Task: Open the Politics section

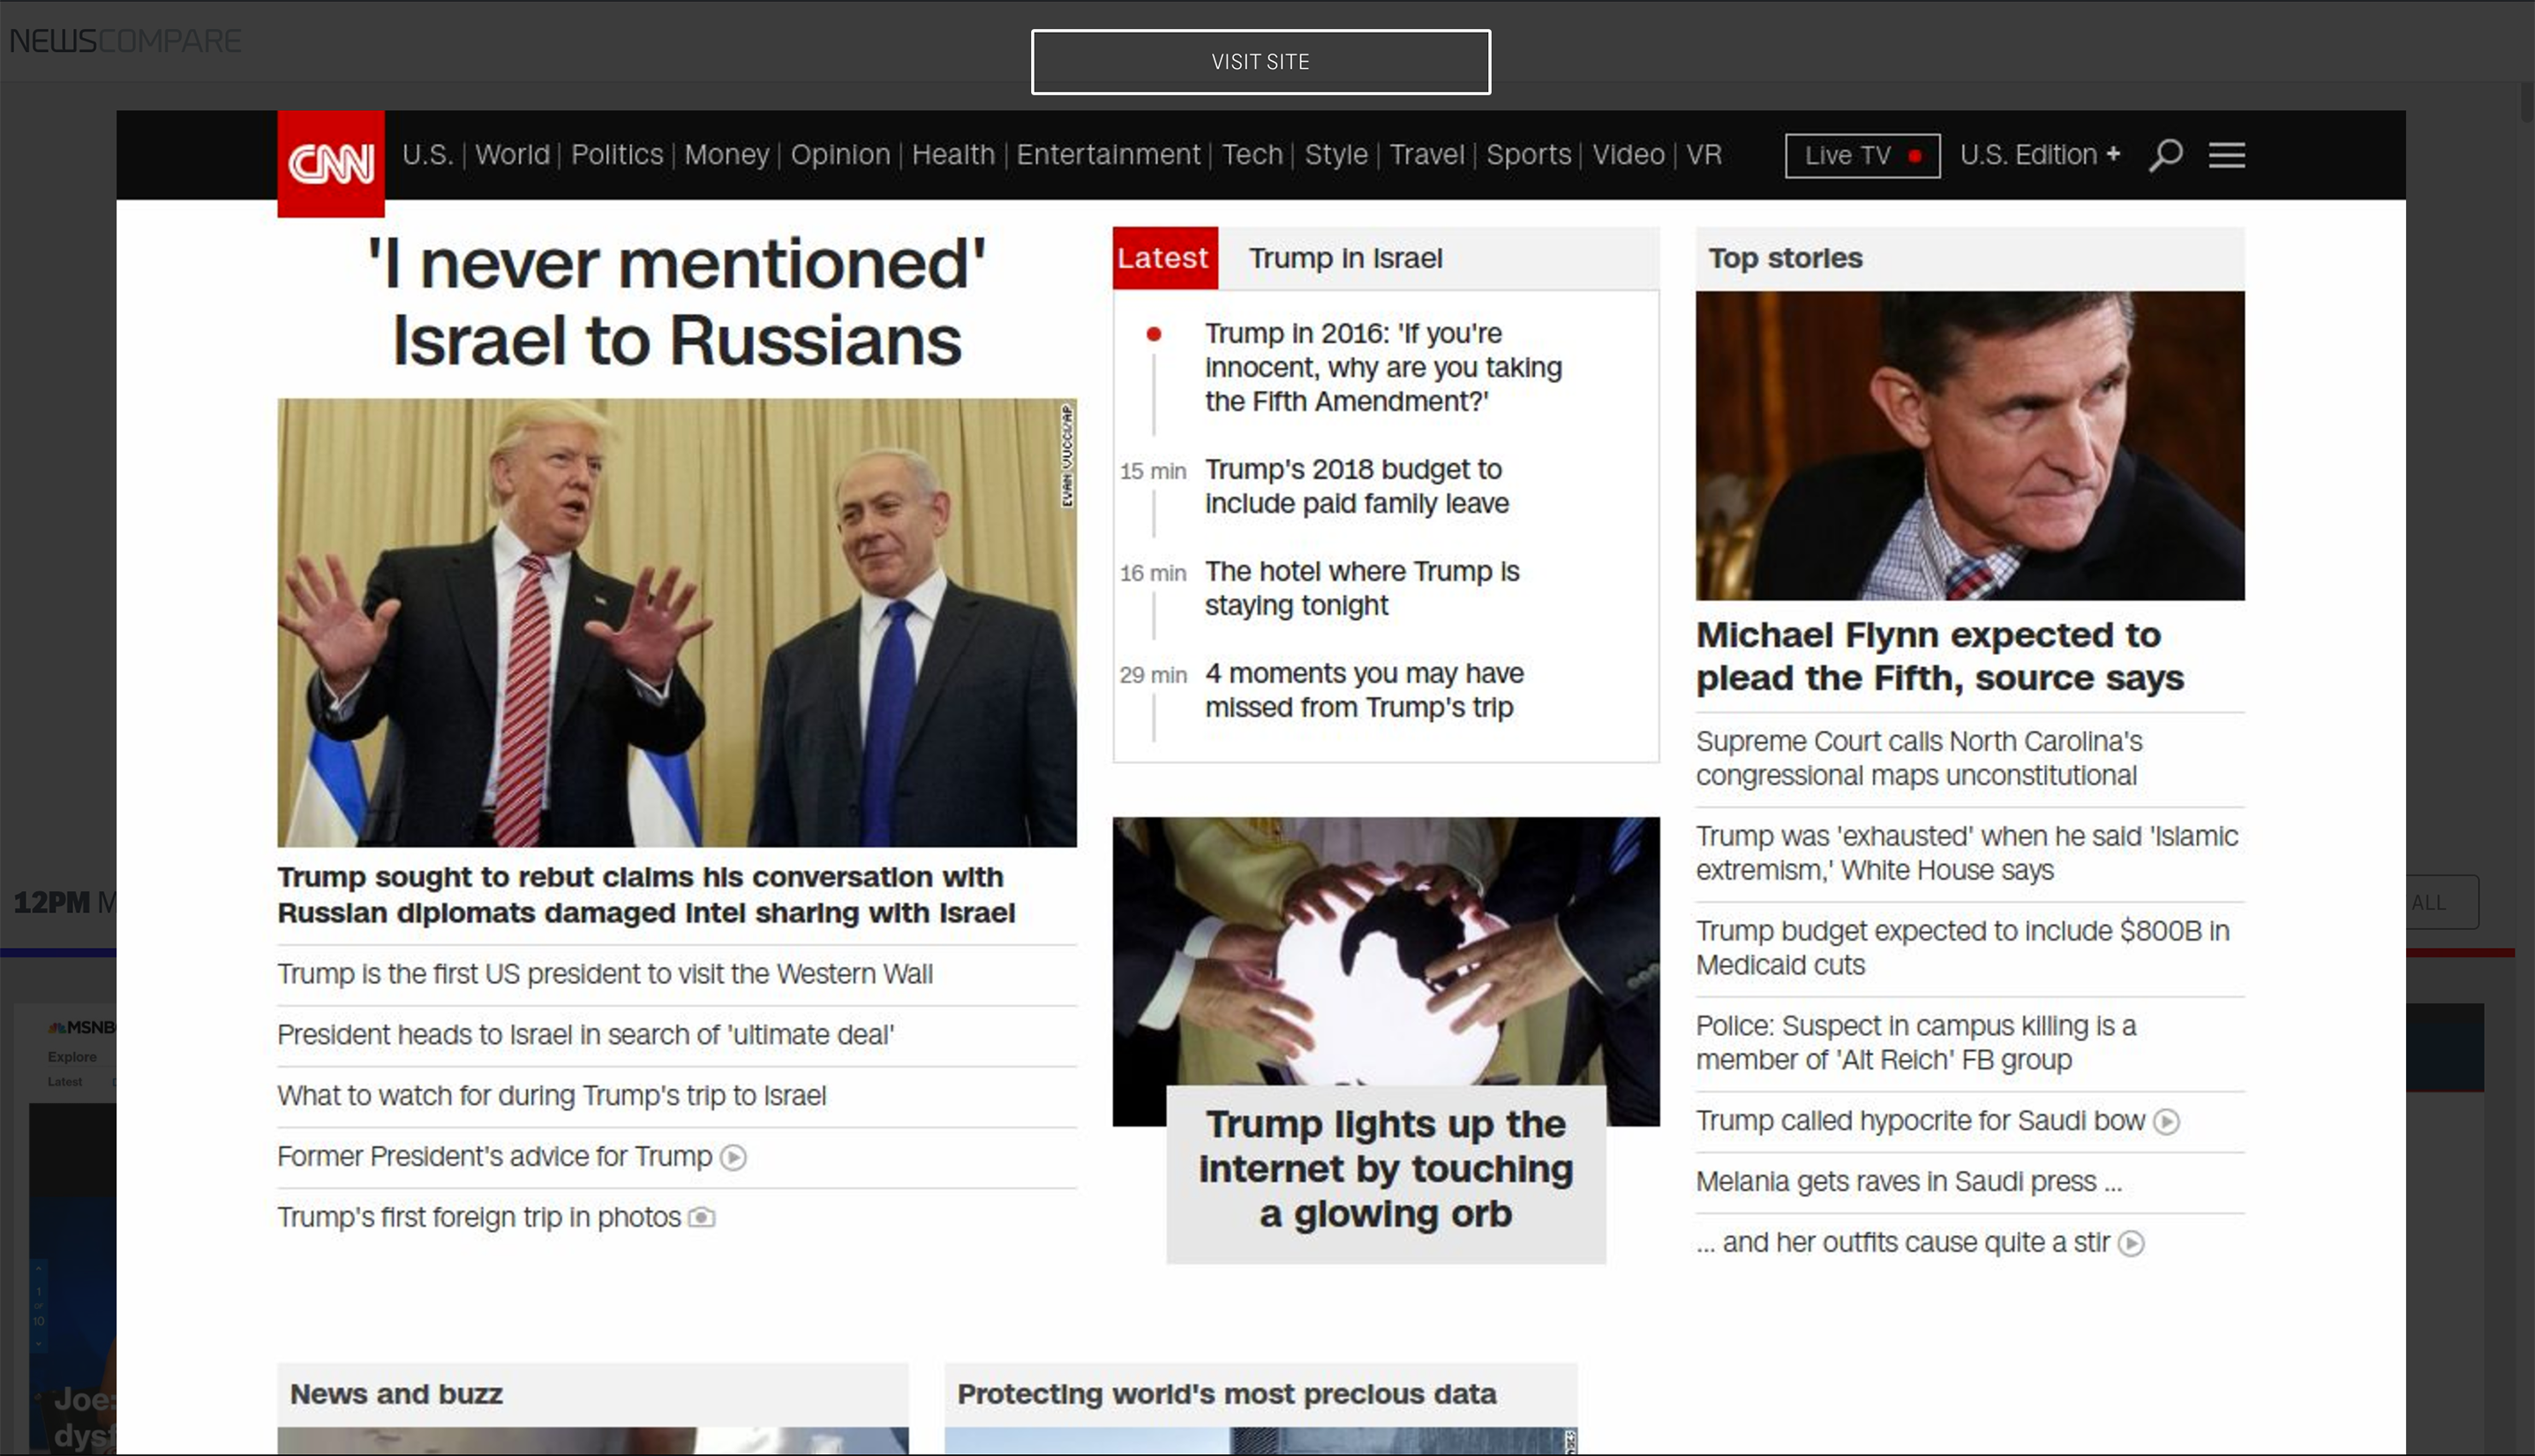Action: (616, 154)
